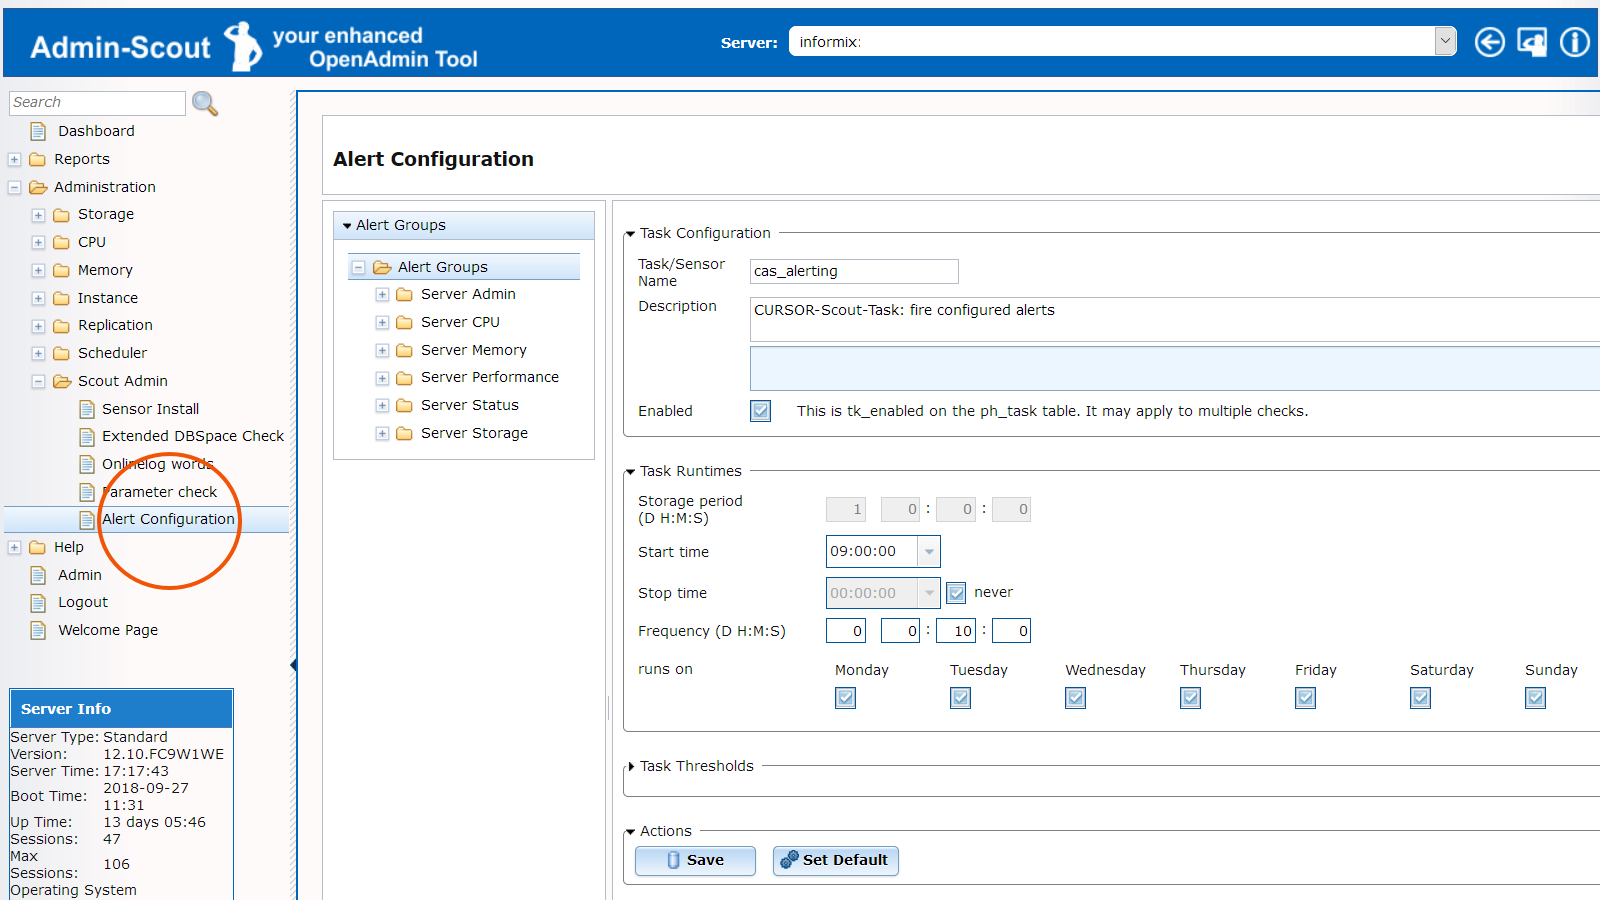Click the sidebar collapse arrow handle

click(293, 665)
